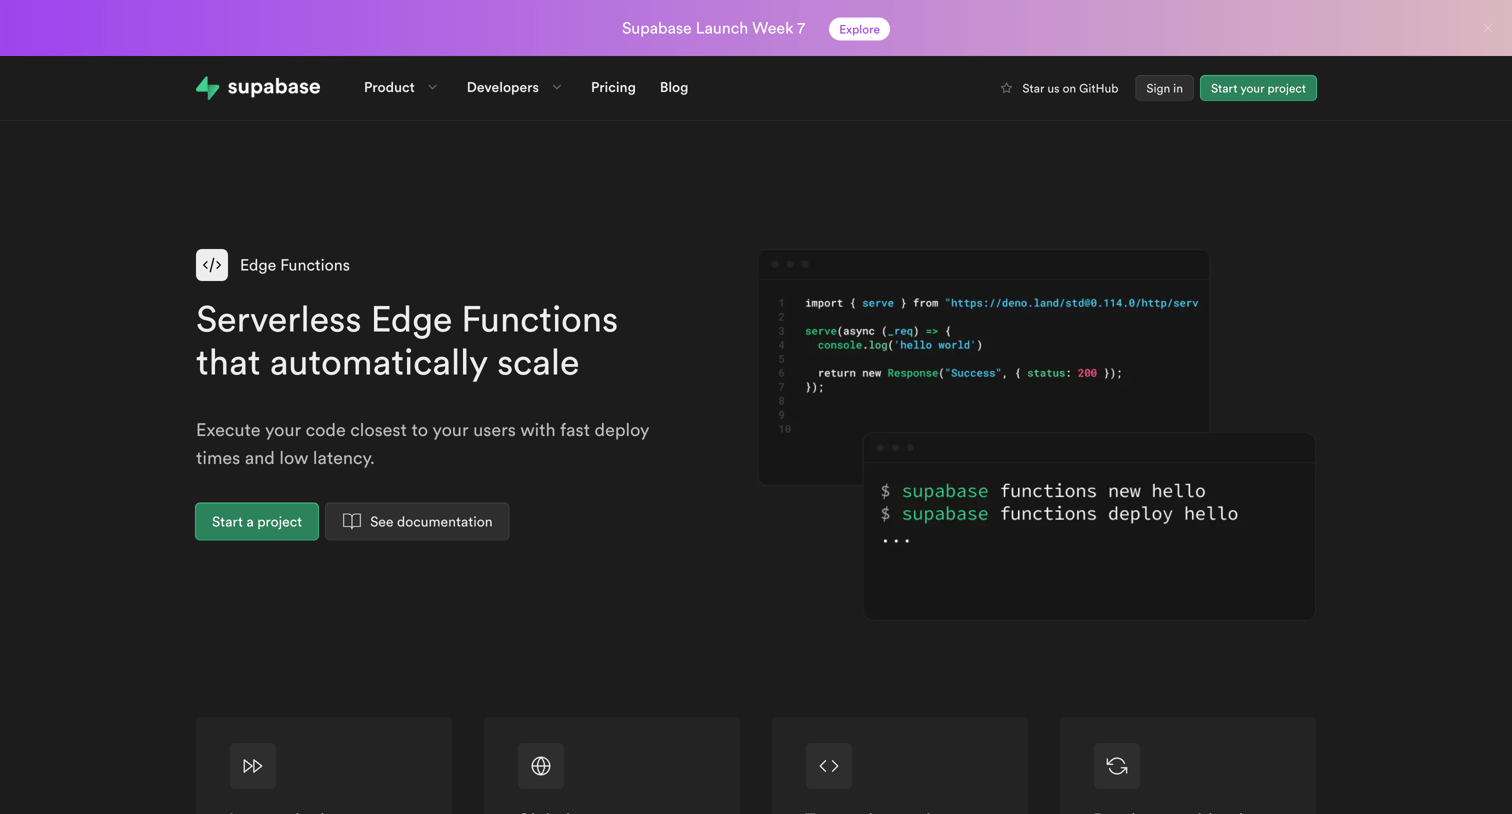Click the refresh arrows icon on fourth card
The height and width of the screenshot is (814, 1512).
[1117, 766]
